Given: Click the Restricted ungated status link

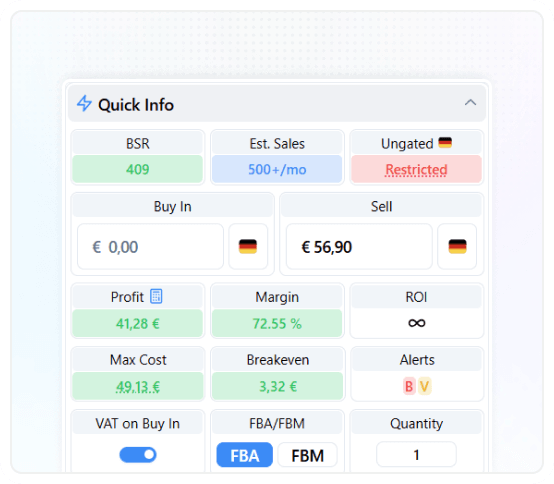Looking at the screenshot, I should click(416, 170).
